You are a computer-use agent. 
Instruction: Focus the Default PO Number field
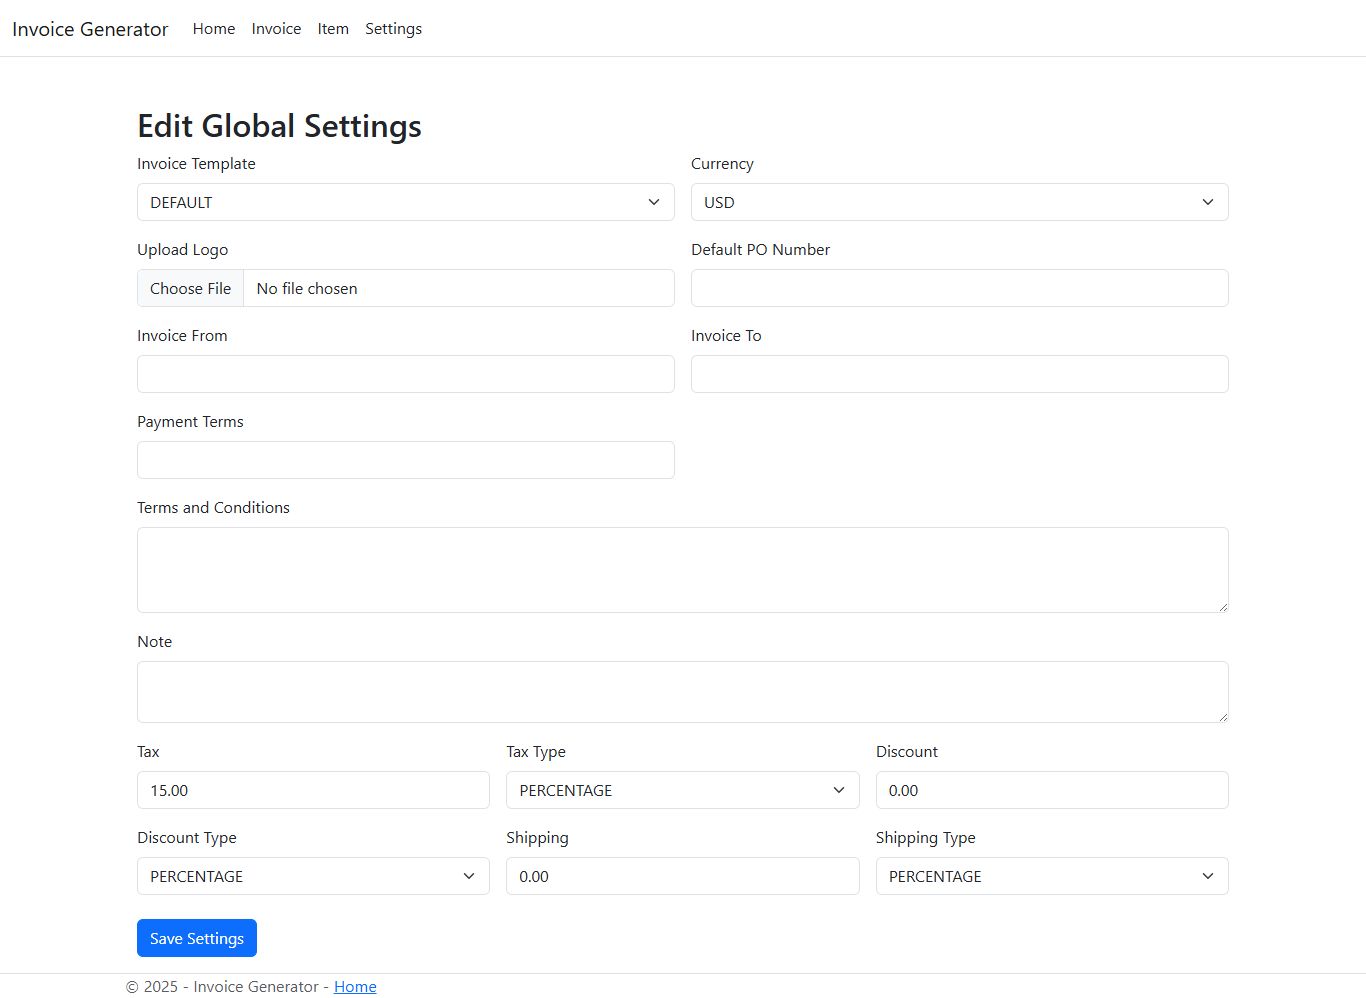[959, 288]
